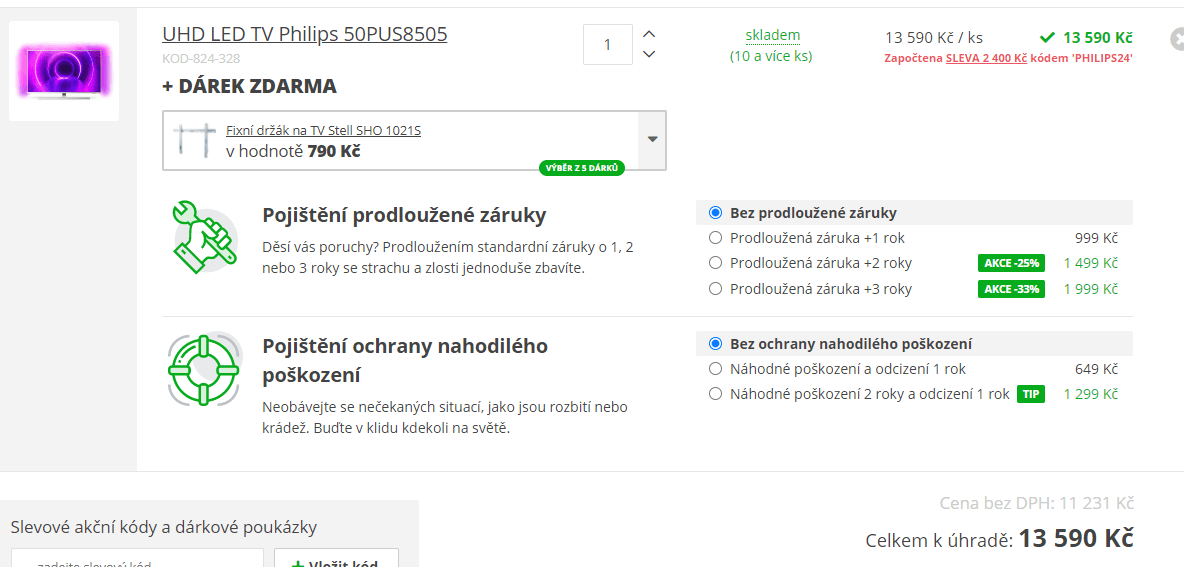
Task: Click the green wrench extended warranty icon
Action: (x=204, y=234)
